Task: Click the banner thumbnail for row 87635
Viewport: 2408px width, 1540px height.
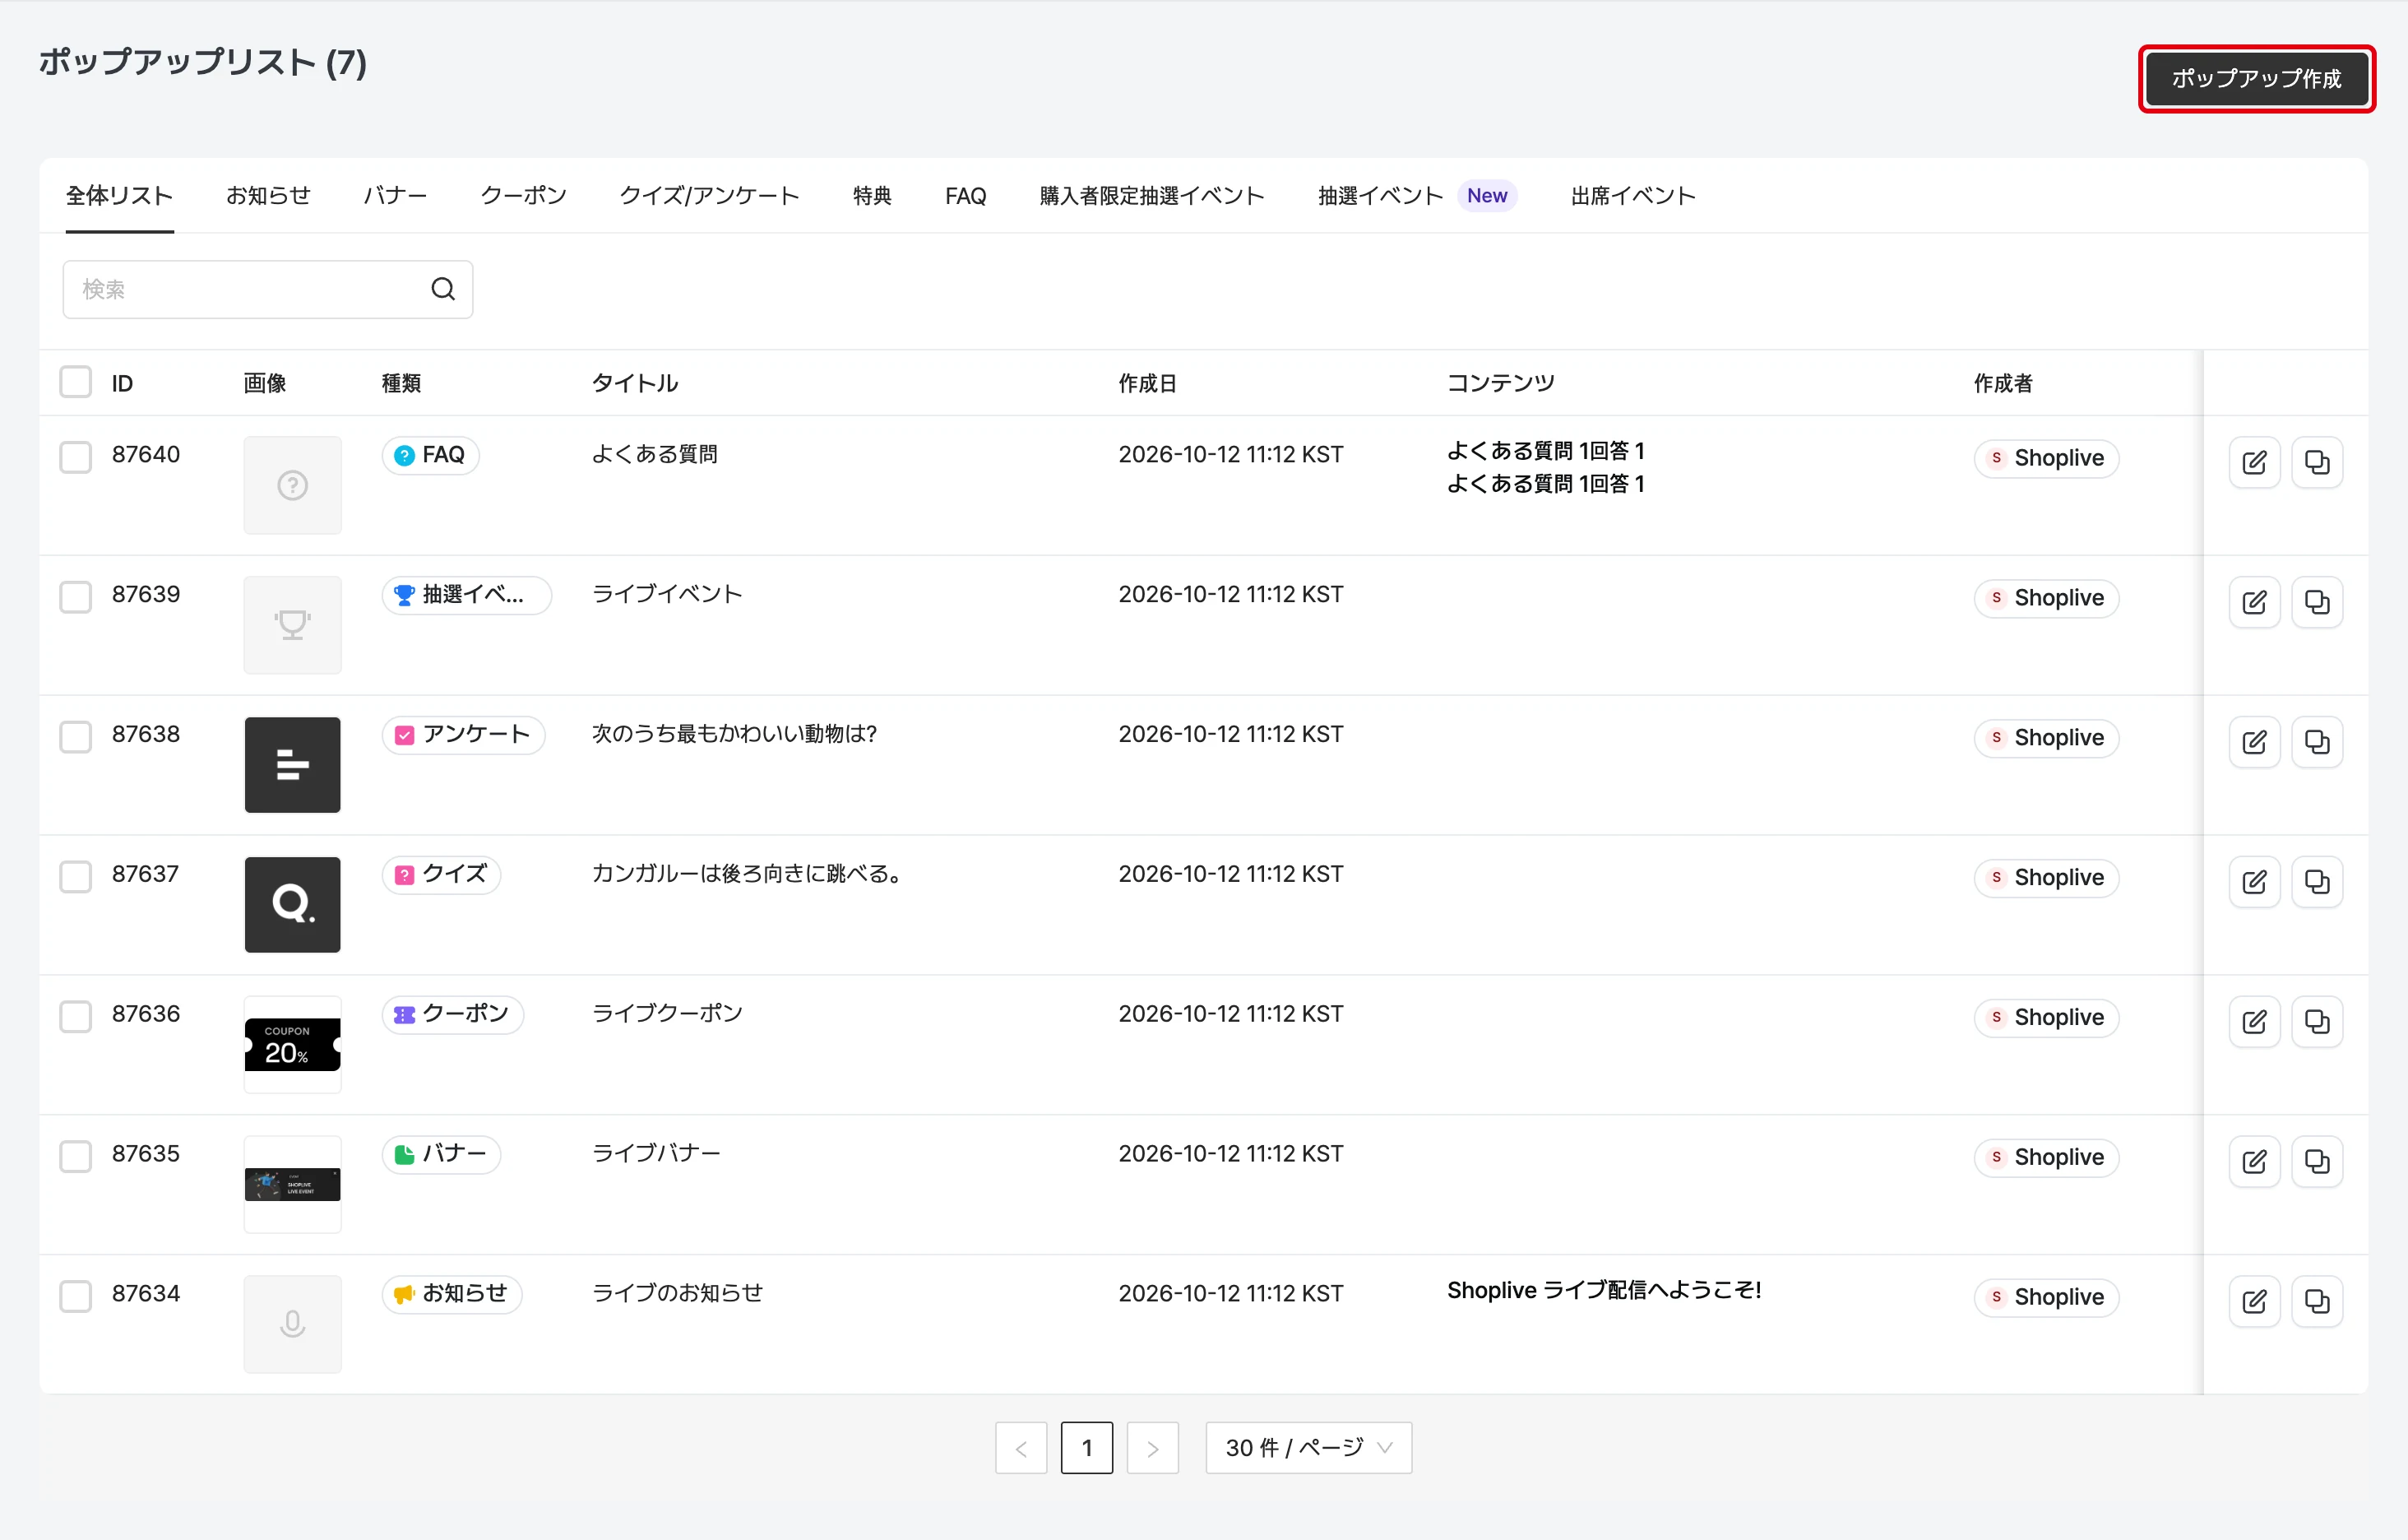Action: click(x=292, y=1185)
